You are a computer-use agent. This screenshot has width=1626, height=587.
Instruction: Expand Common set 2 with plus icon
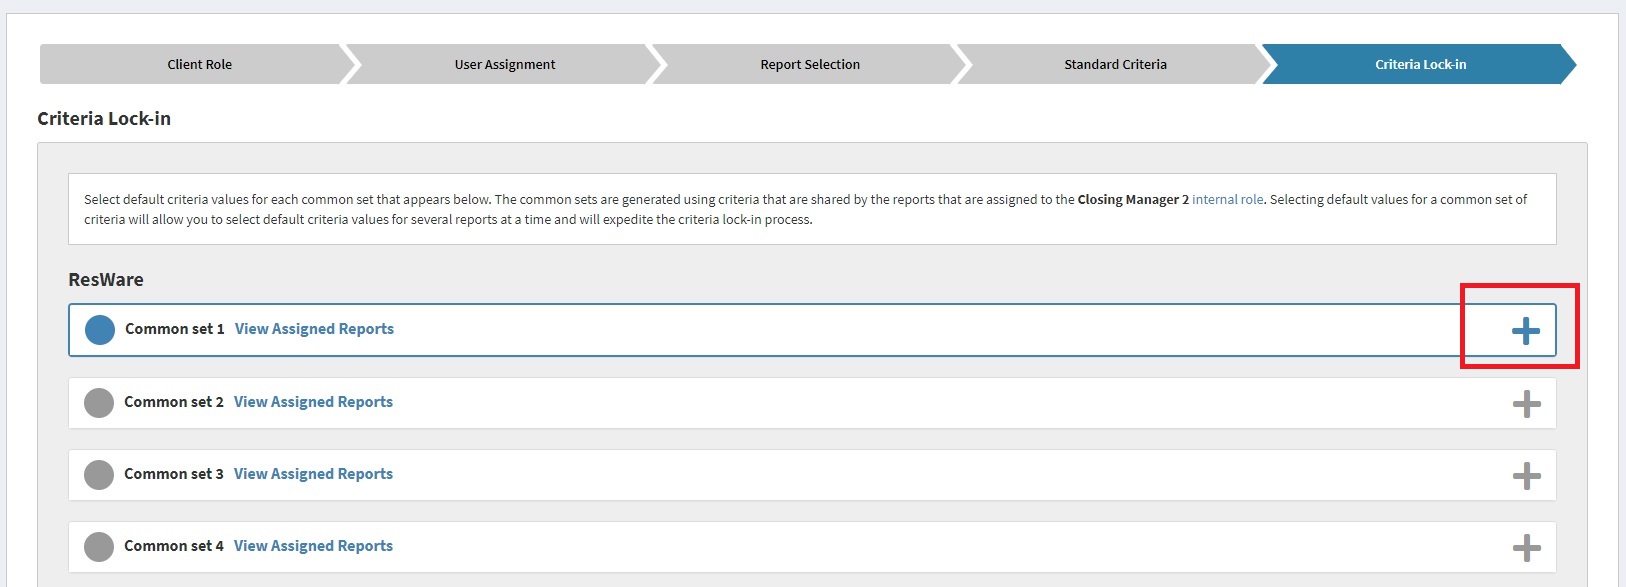tap(1526, 404)
